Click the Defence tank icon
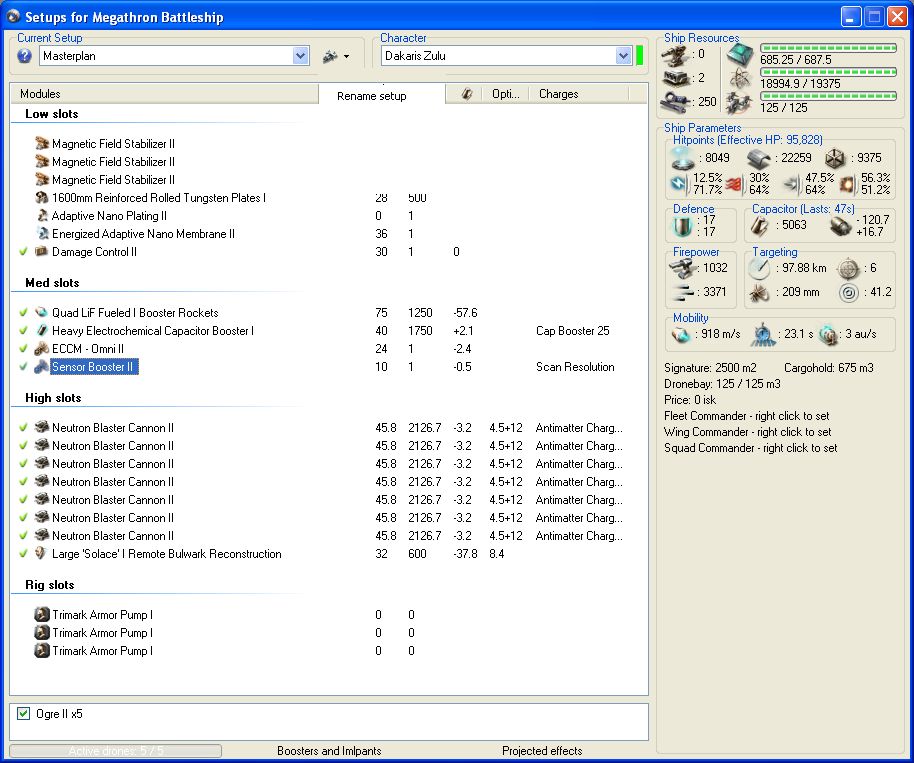Viewport: 914px width, 763px height. (681, 226)
